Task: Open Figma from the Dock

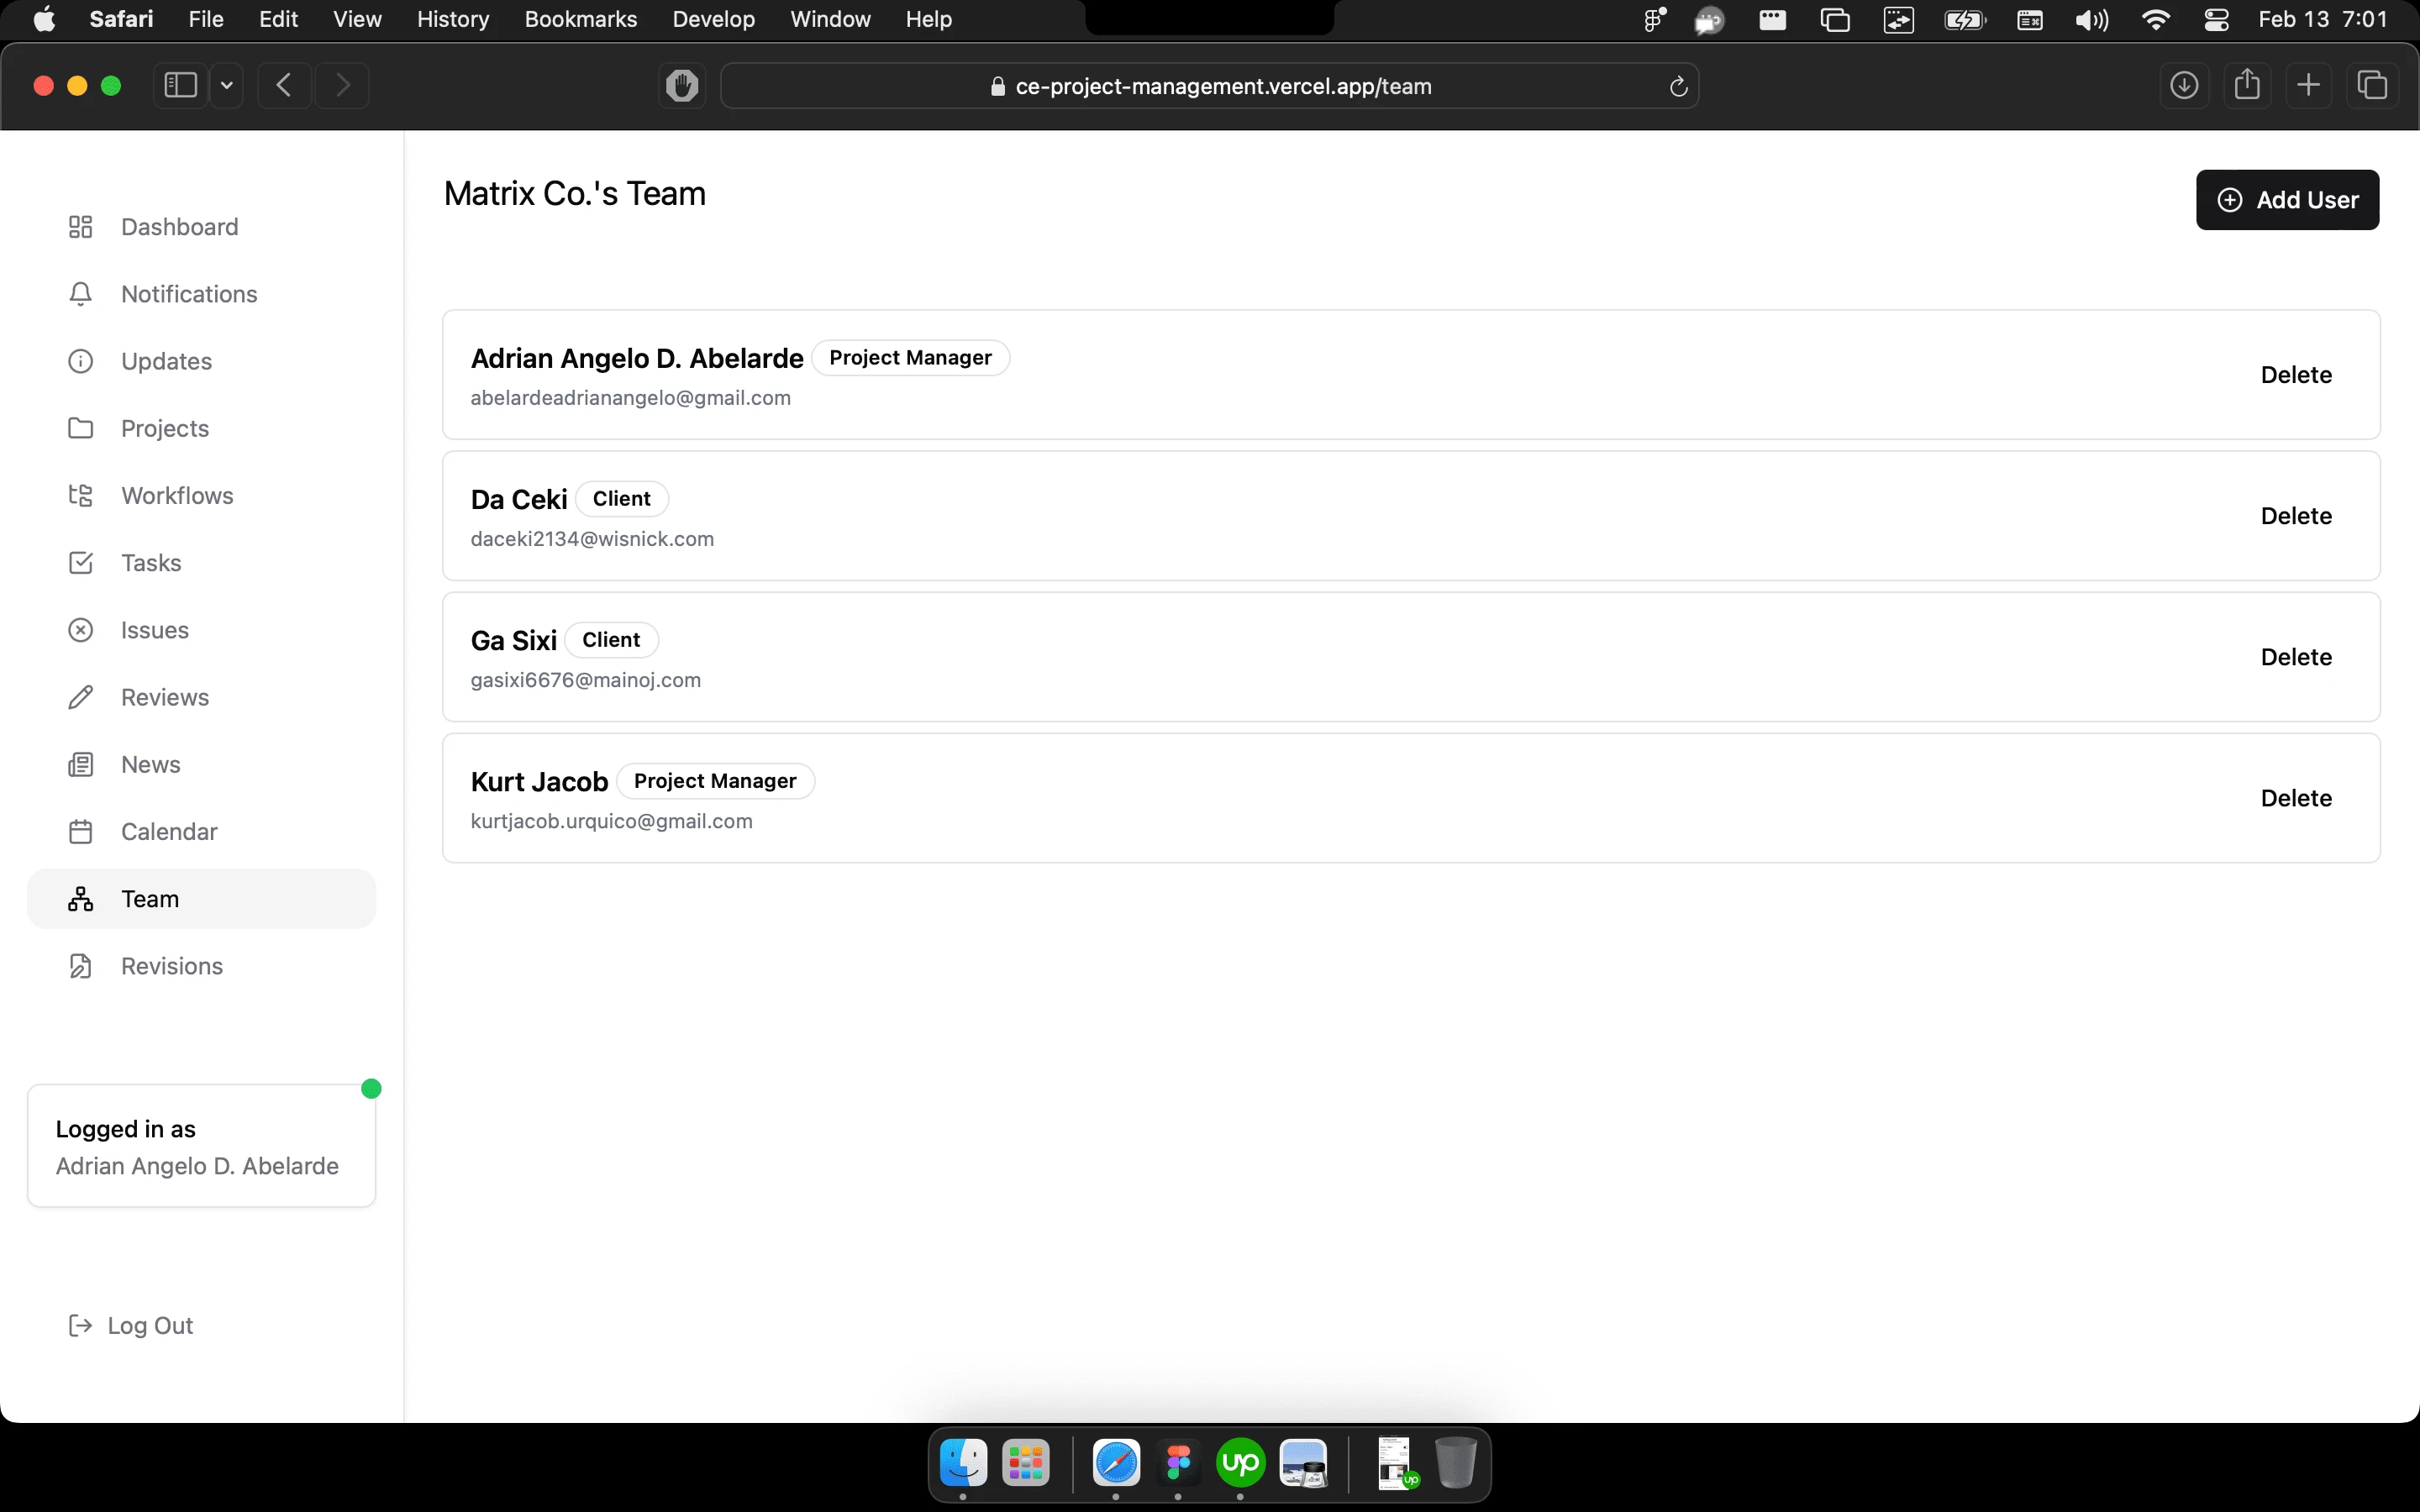Action: [1178, 1464]
